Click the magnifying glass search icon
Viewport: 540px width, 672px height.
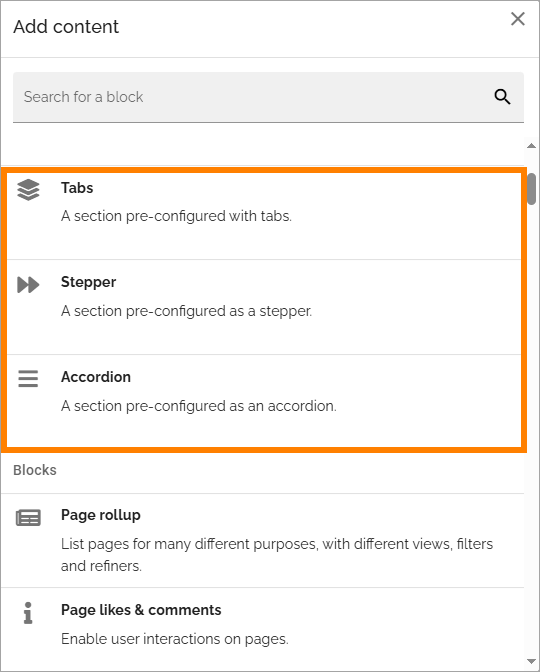[502, 97]
